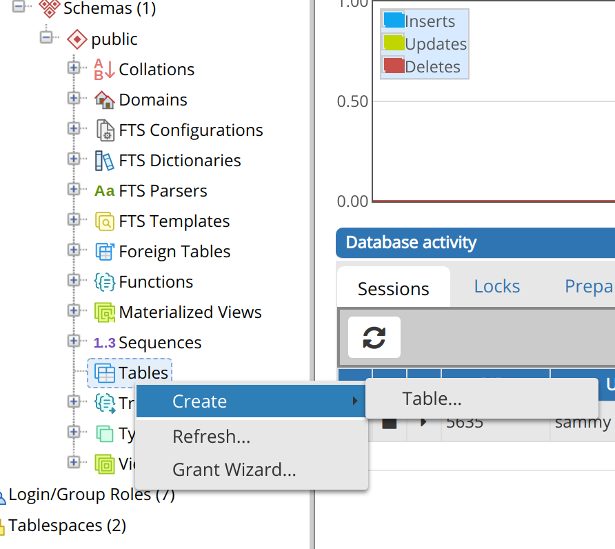Select the Tables tree label
The image size is (615, 549).
pos(144,373)
